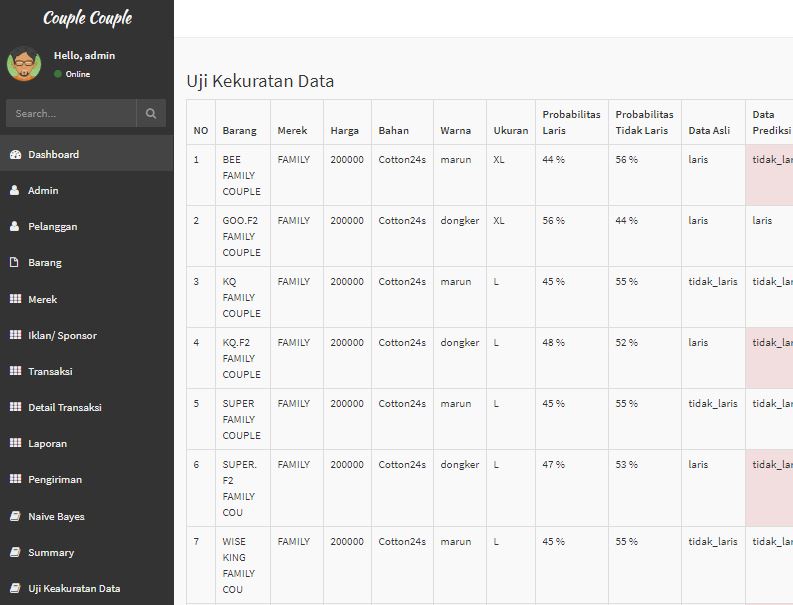Click the pink Data Prediksi cell in row 1
Viewport: 793px width, 605px height.
pos(769,175)
